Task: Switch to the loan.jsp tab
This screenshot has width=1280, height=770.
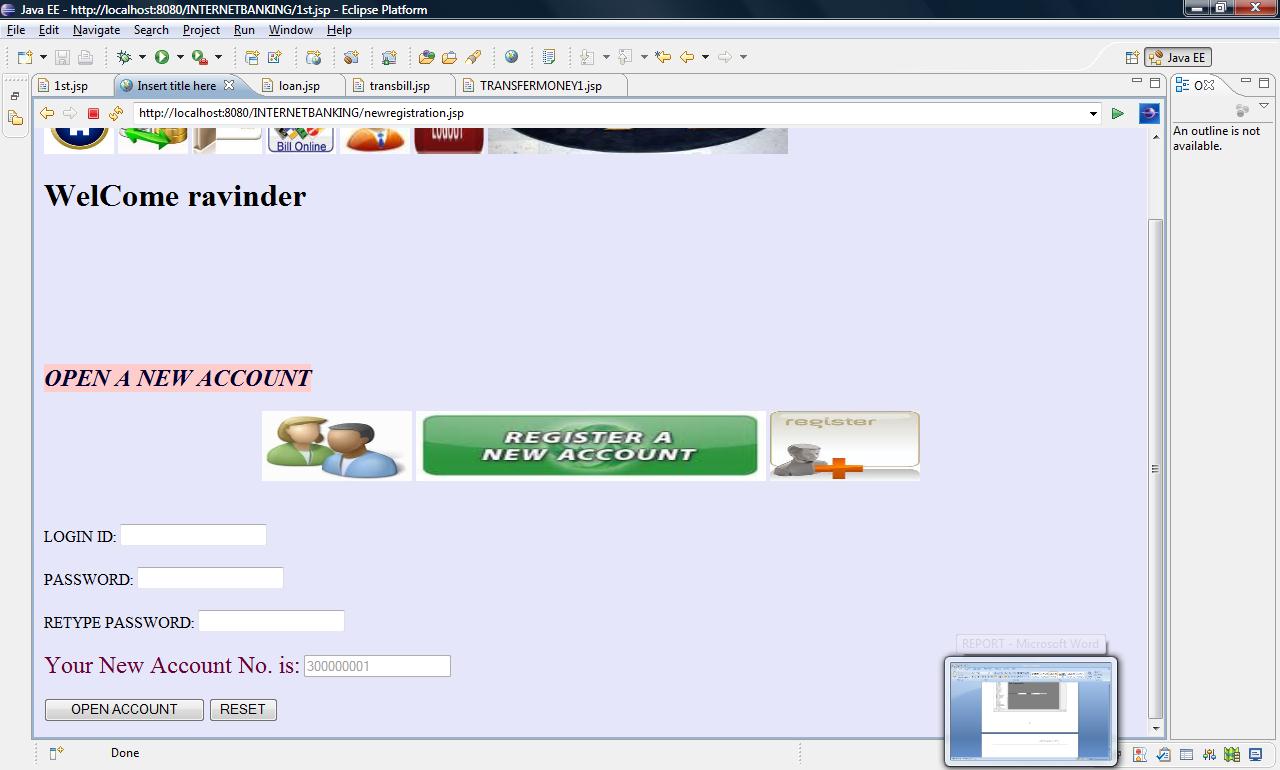Action: [298, 86]
